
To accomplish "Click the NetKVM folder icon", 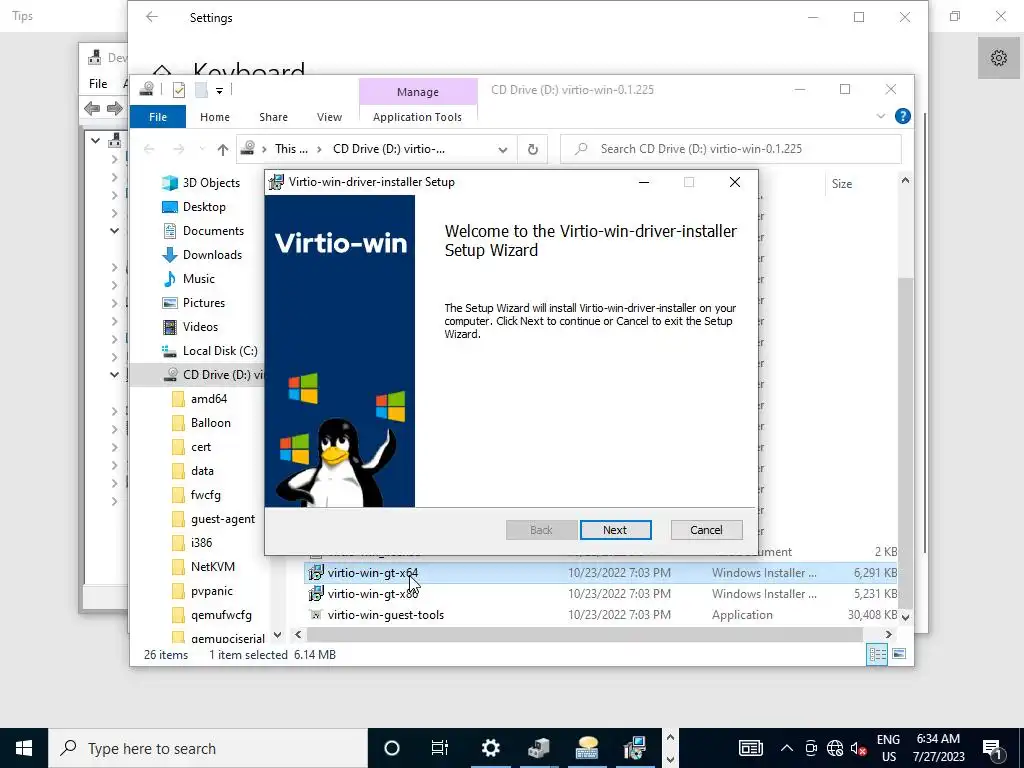I will 178,567.
